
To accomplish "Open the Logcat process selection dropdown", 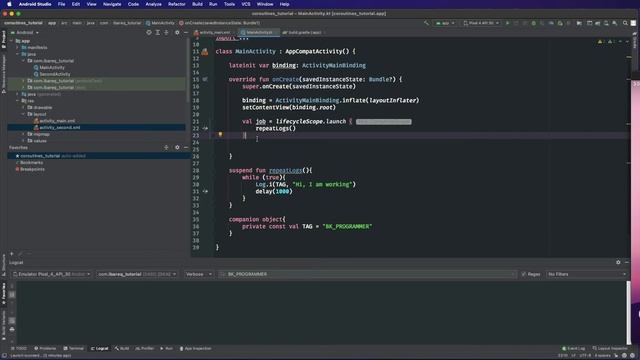I will (137, 274).
